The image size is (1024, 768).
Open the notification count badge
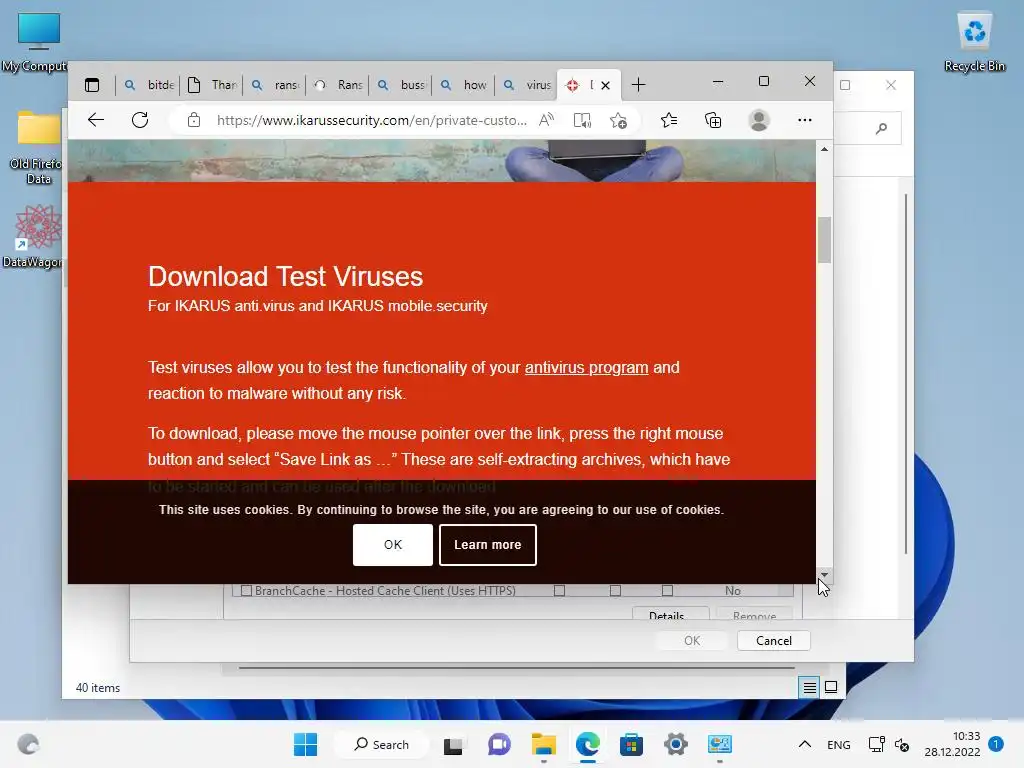[x=996, y=743]
